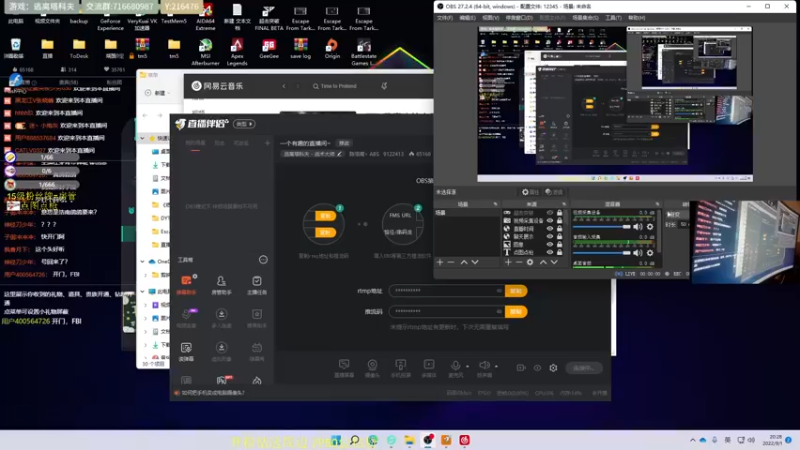
Task: Open the room manager assistant tool
Action: tap(221, 285)
